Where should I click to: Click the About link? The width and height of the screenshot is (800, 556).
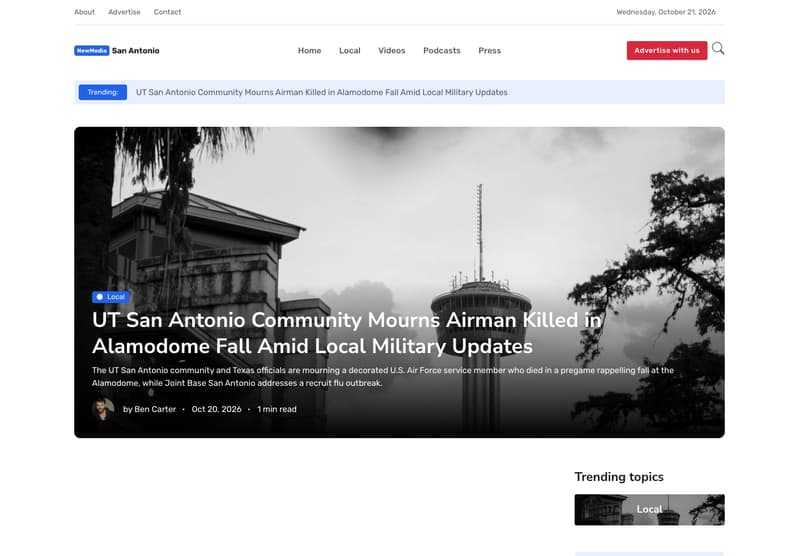coord(84,12)
